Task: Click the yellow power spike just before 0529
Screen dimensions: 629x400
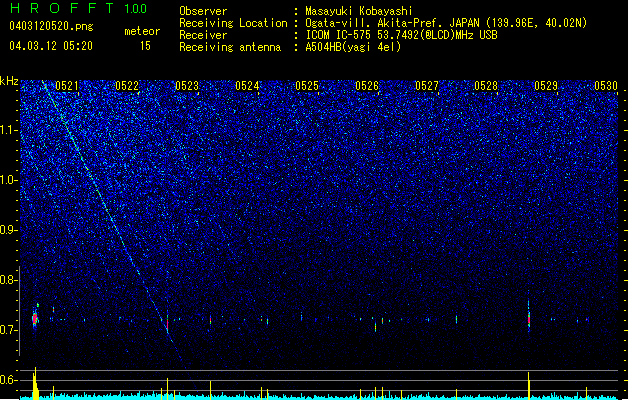Action: coord(529,386)
